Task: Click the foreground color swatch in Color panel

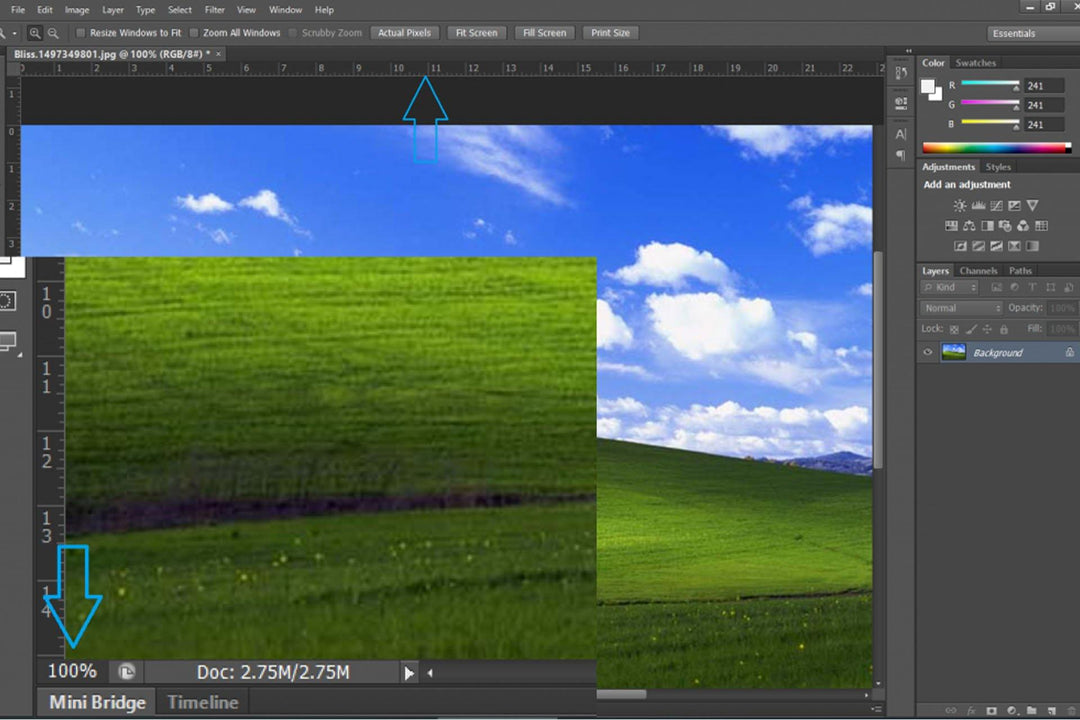Action: coord(928,86)
